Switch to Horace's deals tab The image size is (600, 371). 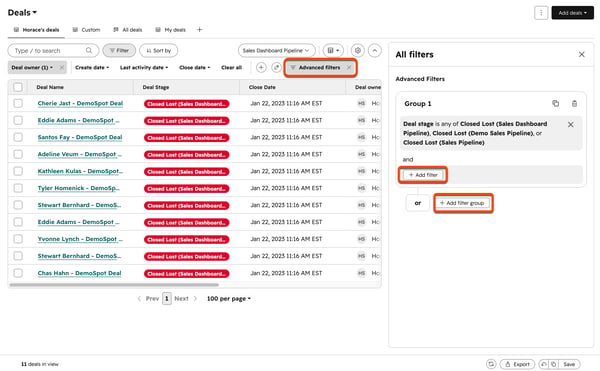coord(36,29)
